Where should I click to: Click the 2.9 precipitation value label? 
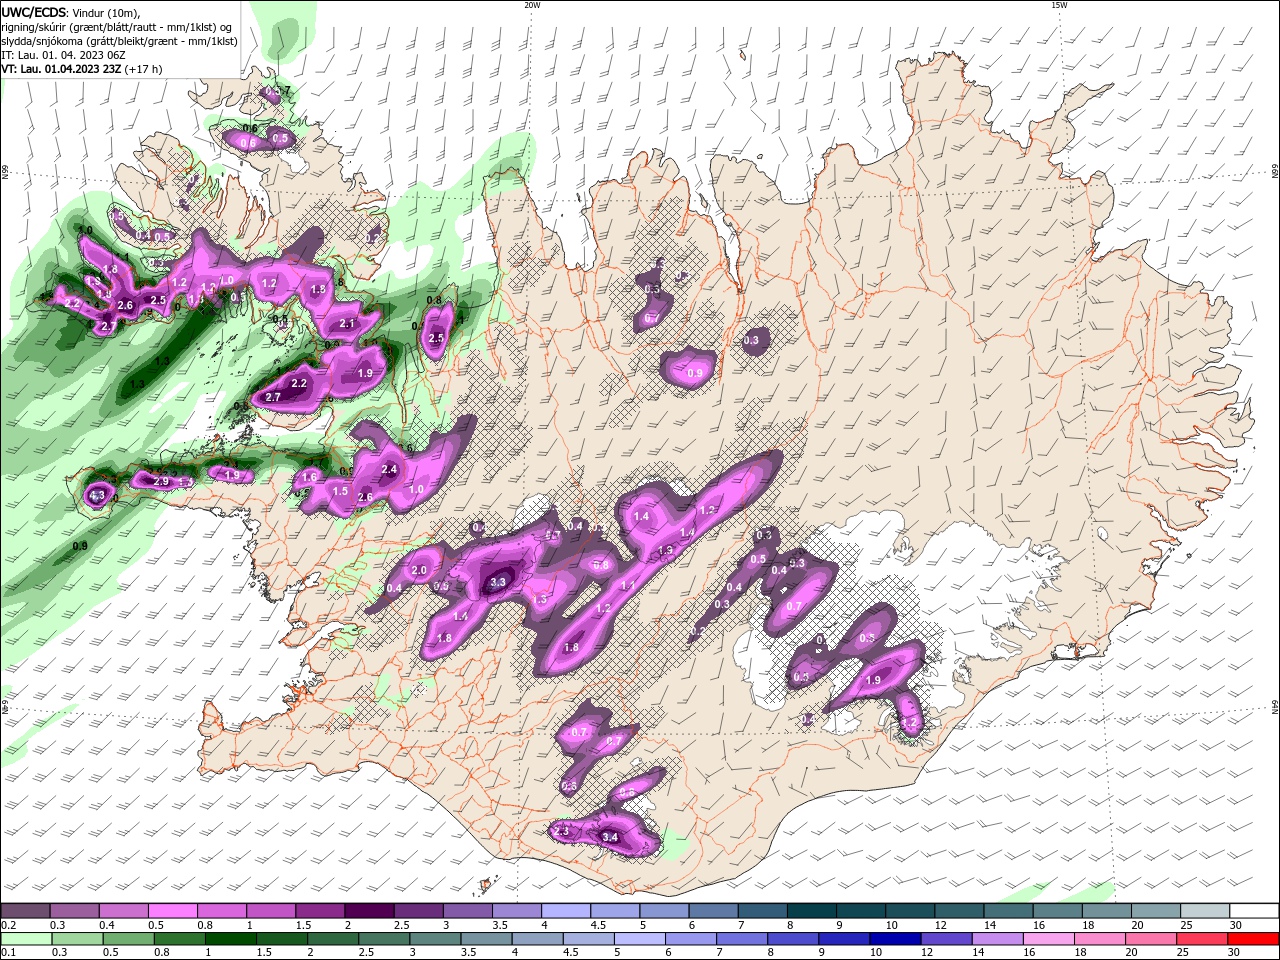point(161,481)
